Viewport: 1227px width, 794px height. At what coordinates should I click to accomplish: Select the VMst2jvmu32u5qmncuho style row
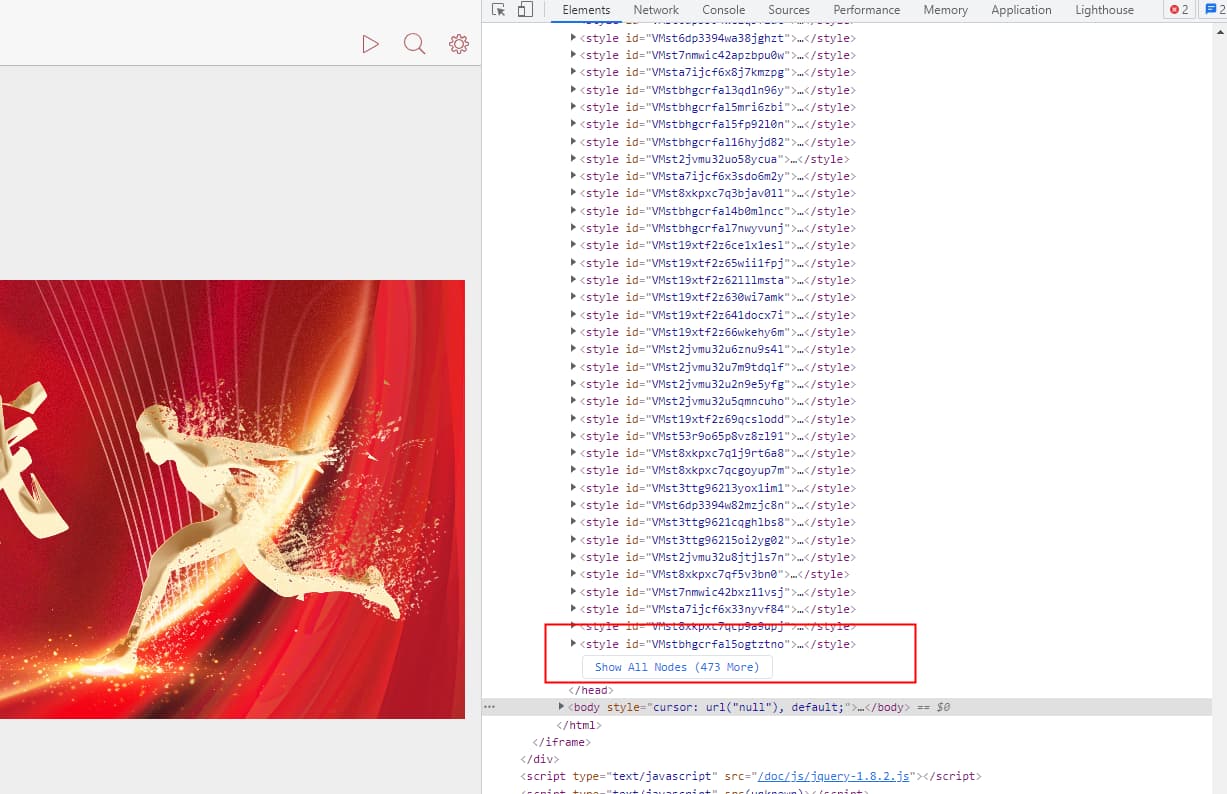point(716,401)
